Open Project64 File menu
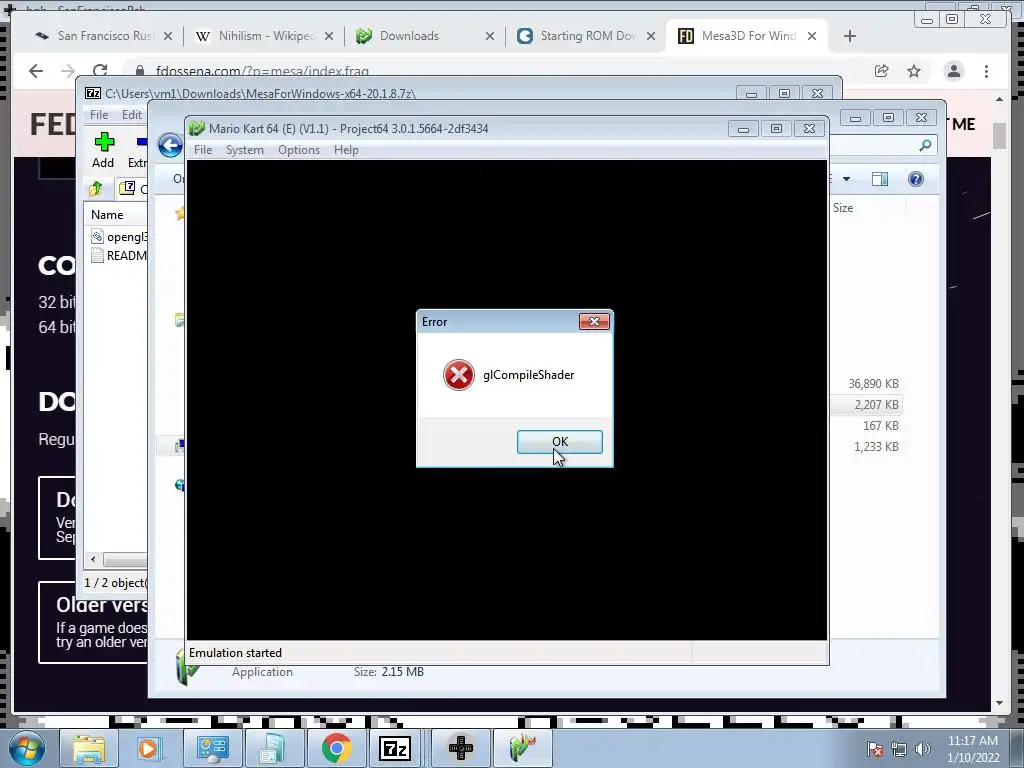 (x=202, y=150)
